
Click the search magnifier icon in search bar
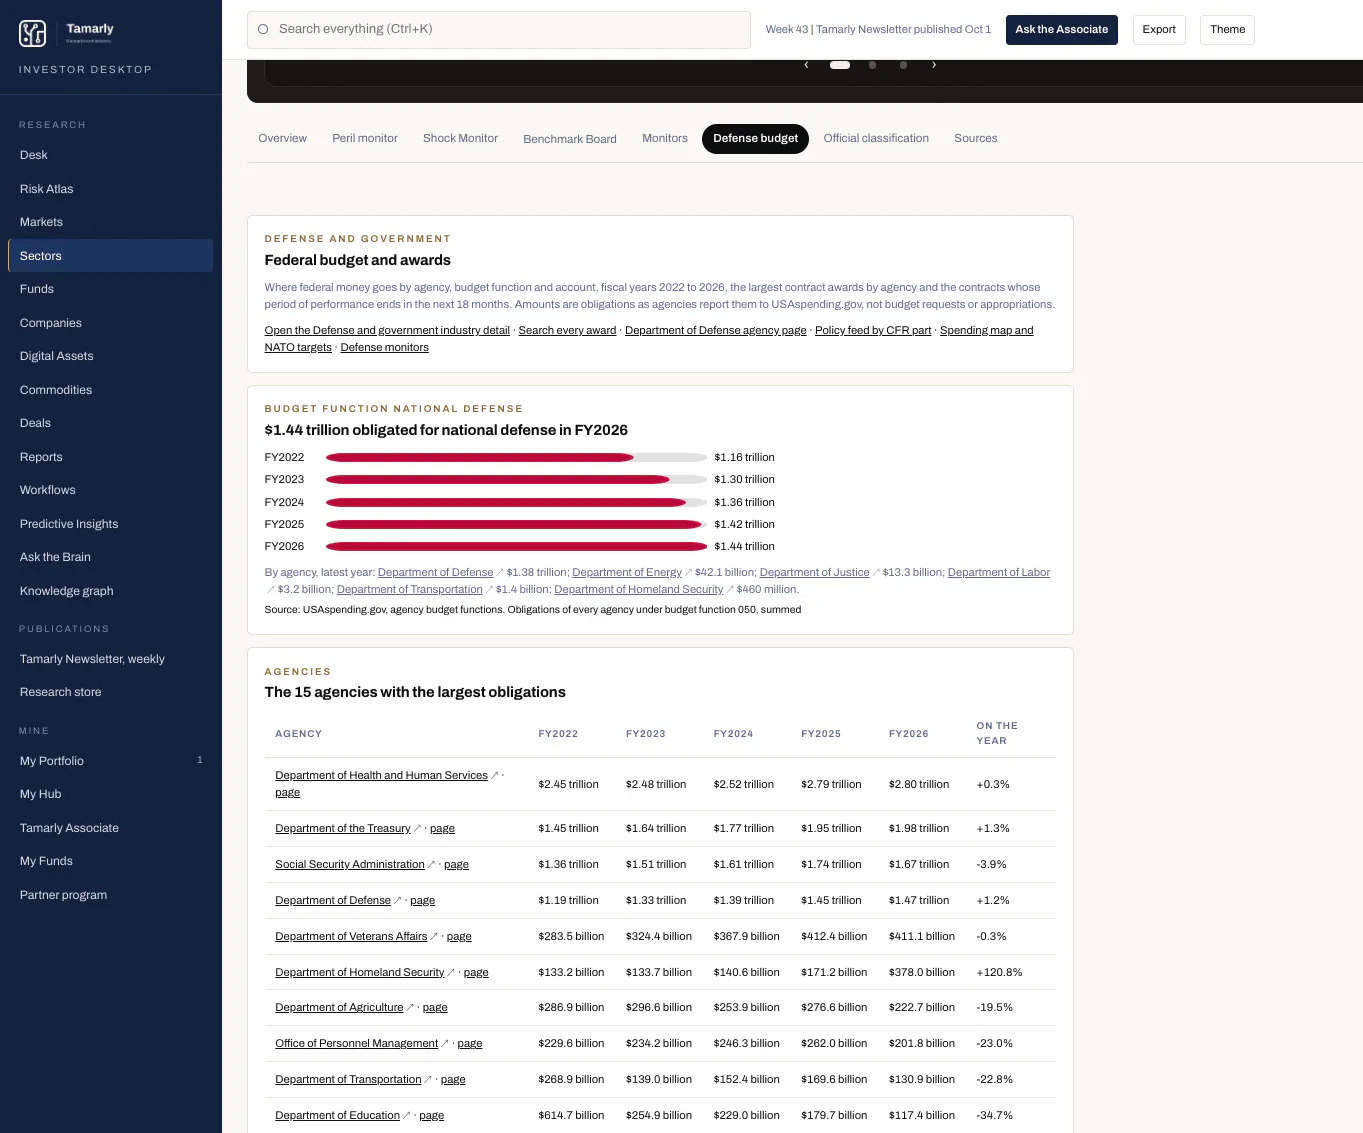tap(263, 29)
